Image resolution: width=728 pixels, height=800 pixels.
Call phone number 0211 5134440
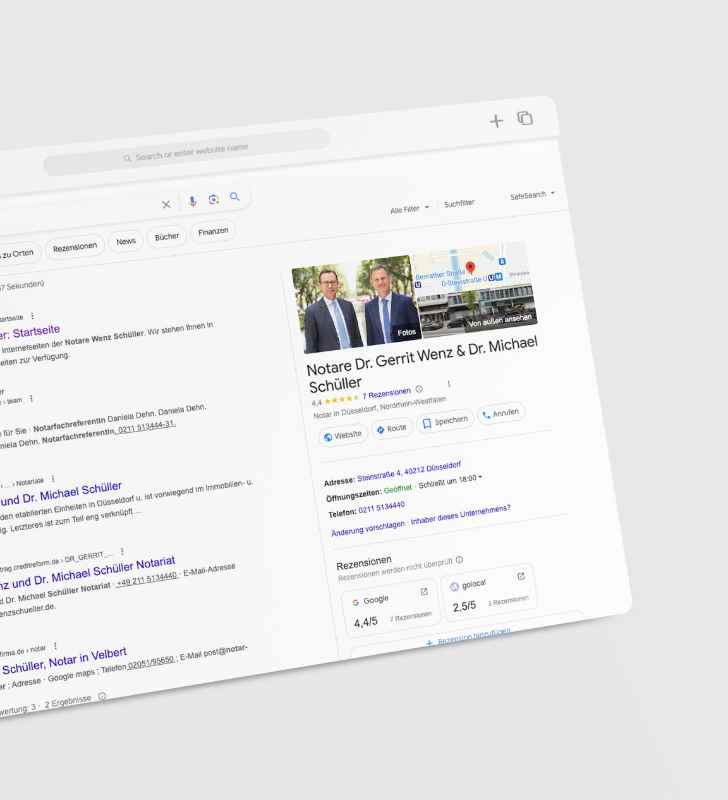(x=382, y=508)
